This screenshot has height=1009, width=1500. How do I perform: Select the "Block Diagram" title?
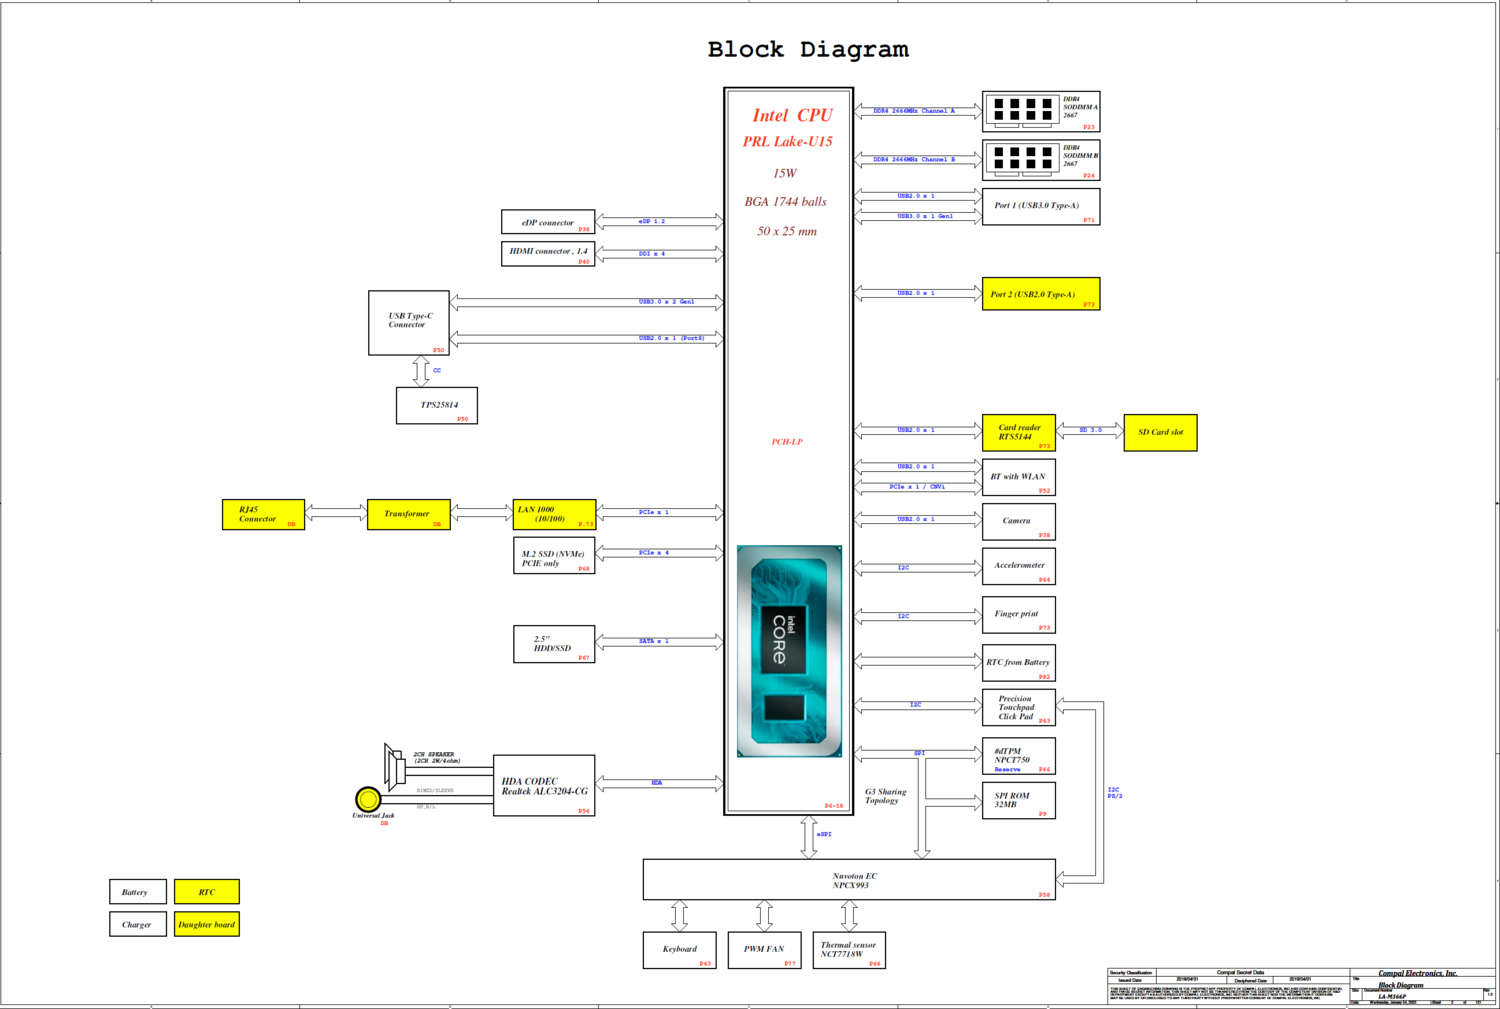pyautogui.click(x=808, y=49)
